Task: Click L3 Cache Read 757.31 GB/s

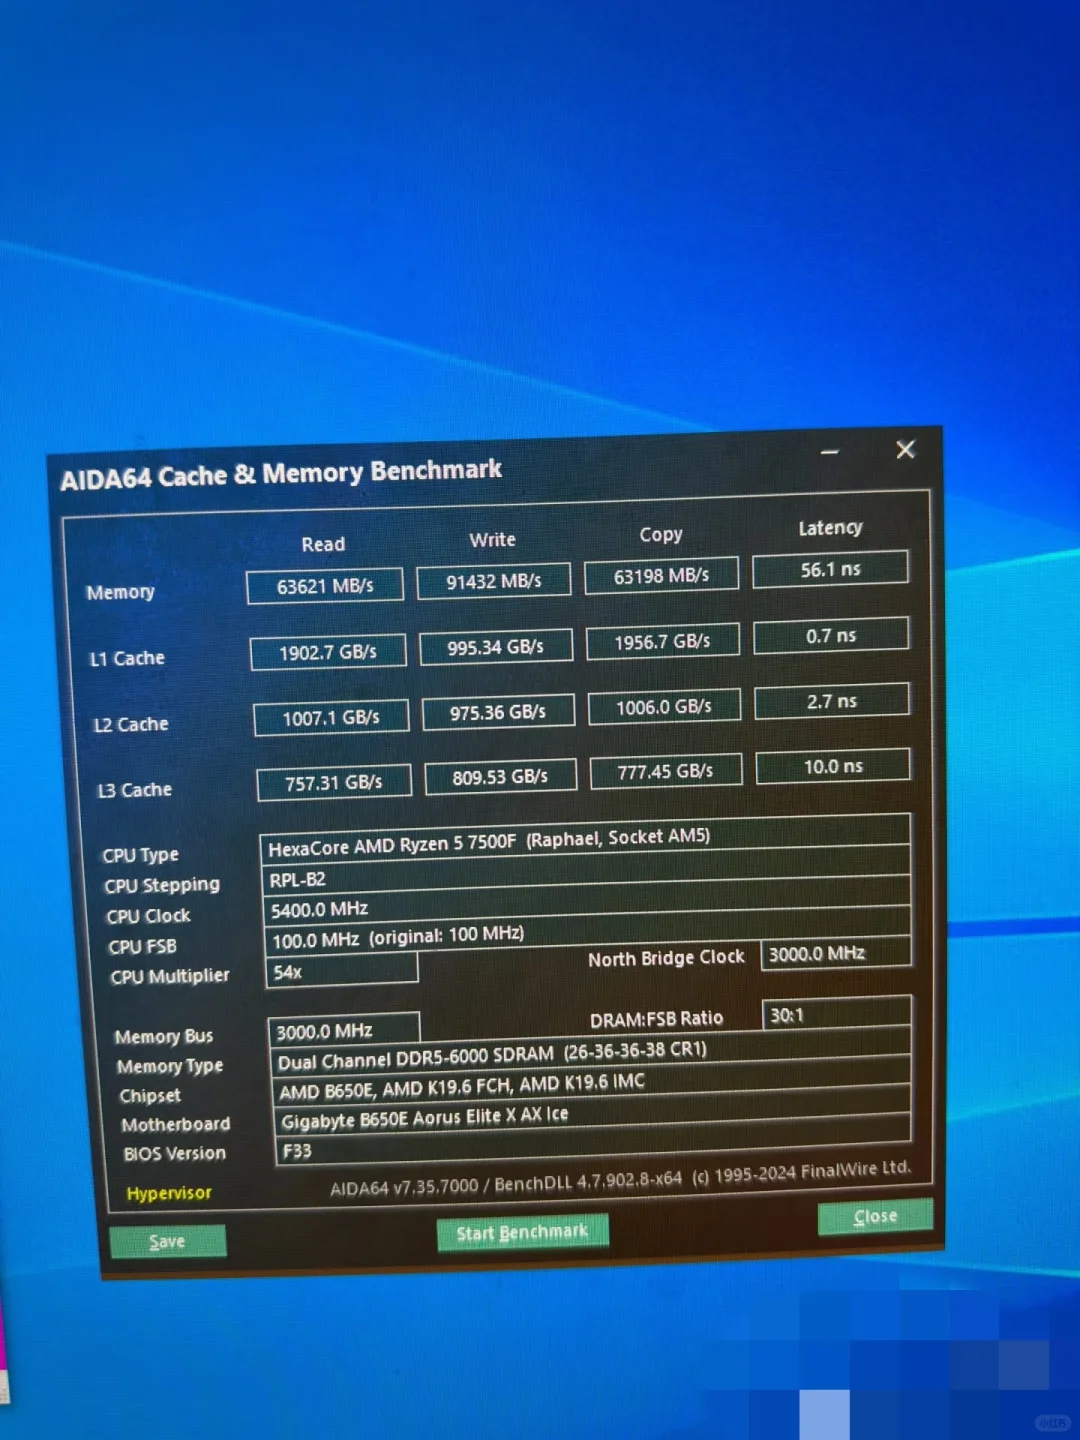Action: pos(334,783)
